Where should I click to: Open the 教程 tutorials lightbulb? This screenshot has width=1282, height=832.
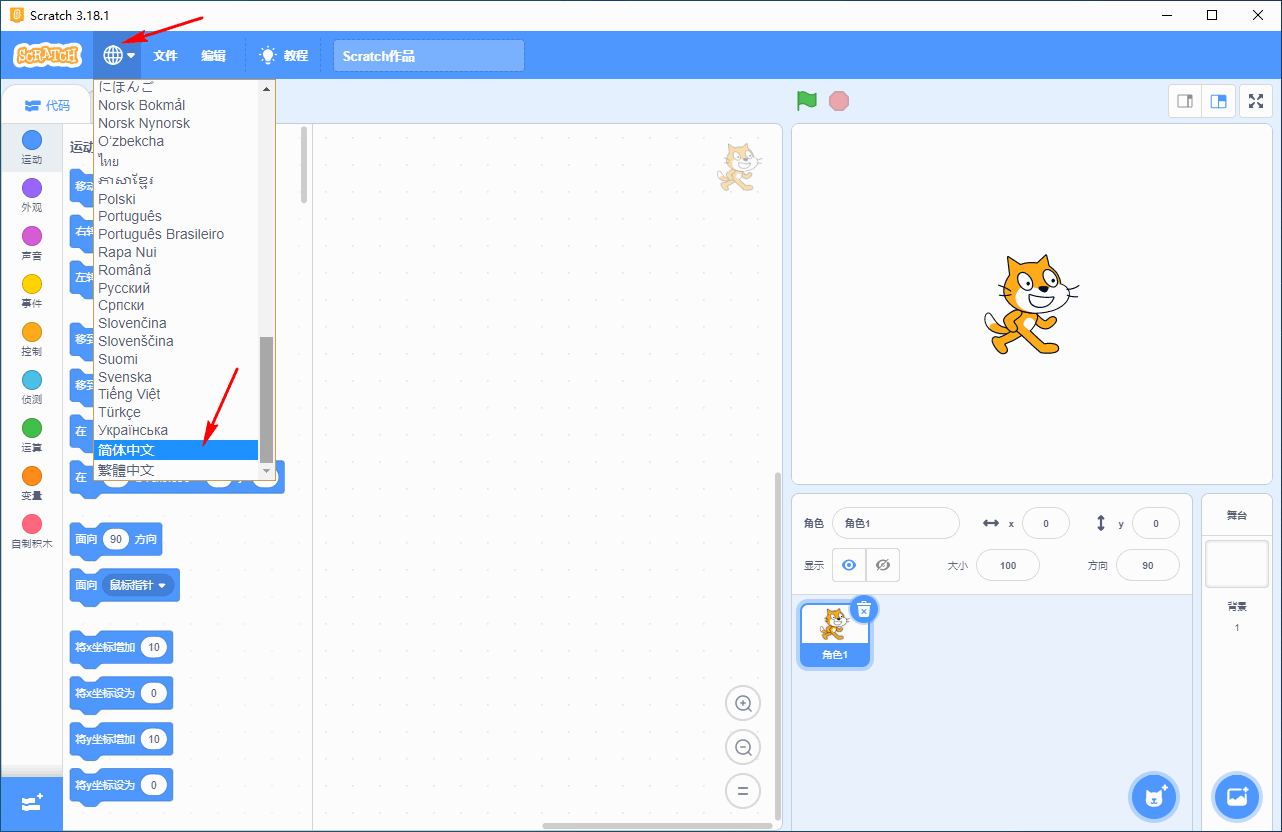(284, 56)
